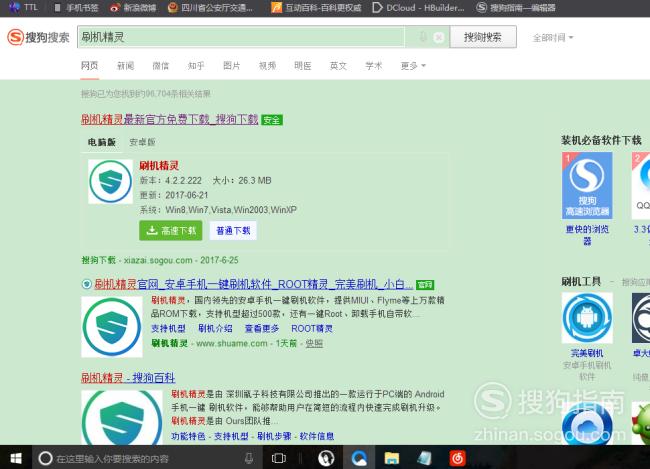Viewport: 650px width, 469px height.
Task: Click the Sogou search logo
Action: point(38,37)
